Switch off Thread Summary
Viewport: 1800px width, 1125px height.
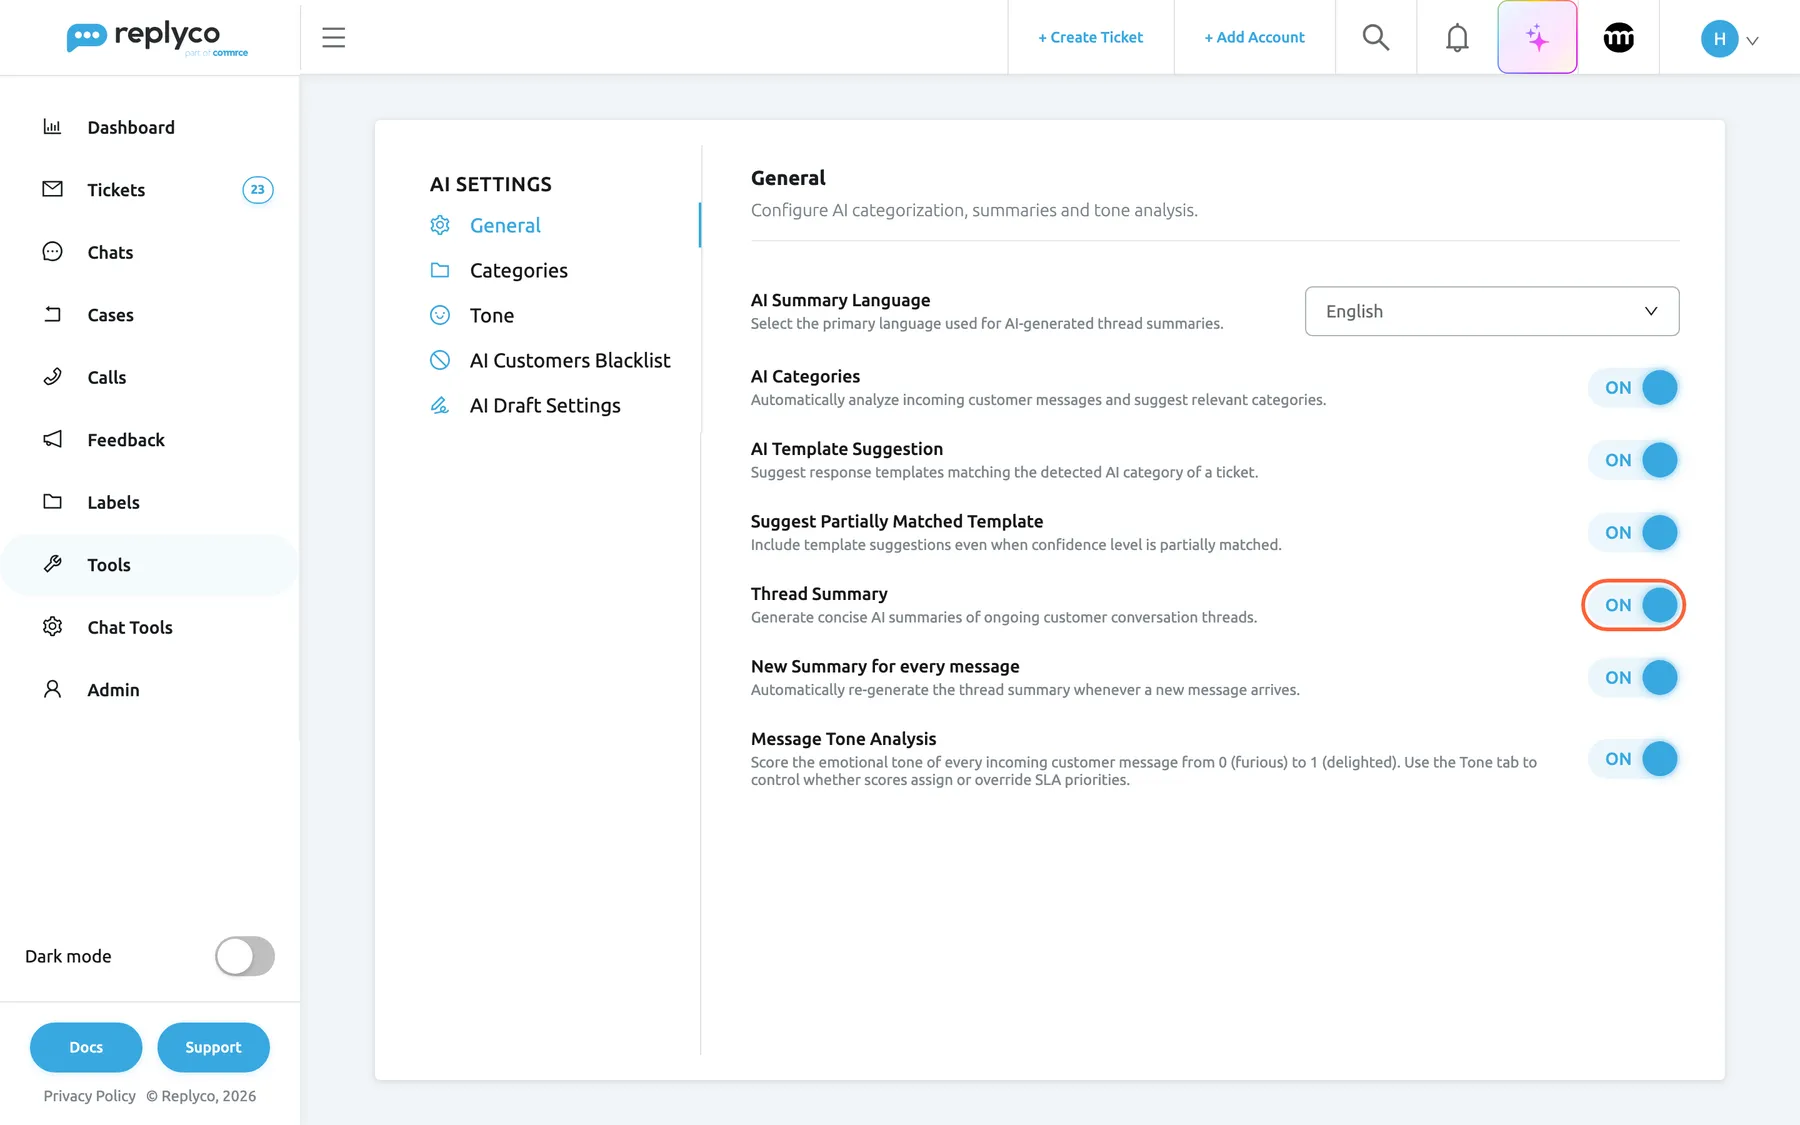click(x=1634, y=605)
